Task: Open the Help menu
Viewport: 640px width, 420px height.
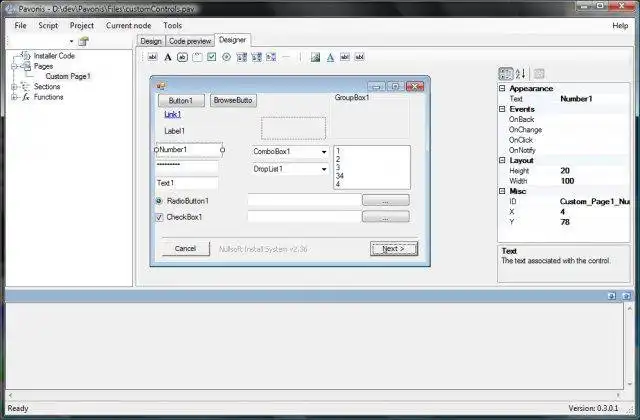Action: pyautogui.click(x=620, y=25)
